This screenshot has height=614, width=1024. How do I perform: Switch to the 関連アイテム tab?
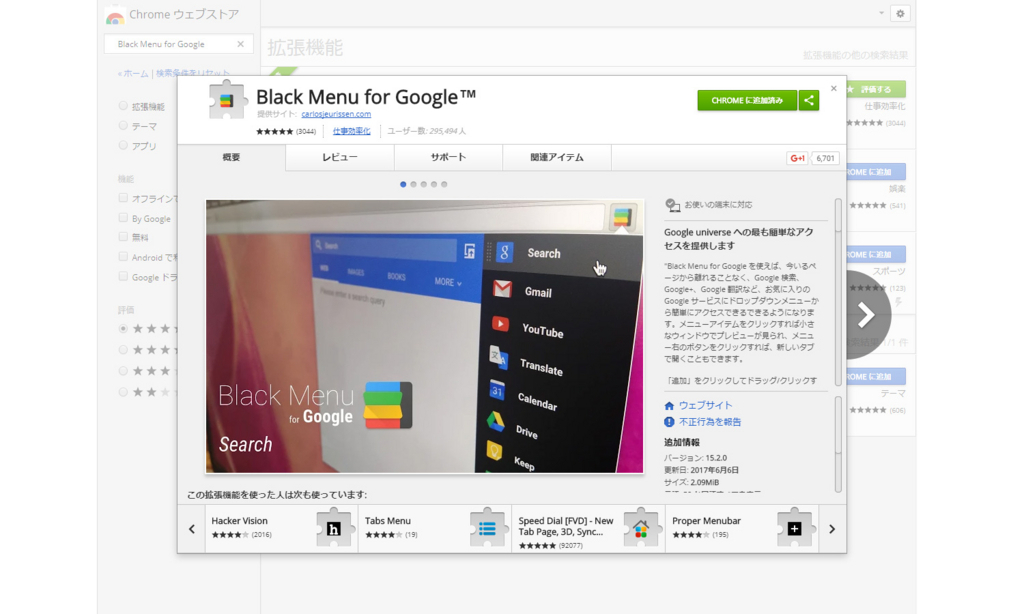coord(556,157)
